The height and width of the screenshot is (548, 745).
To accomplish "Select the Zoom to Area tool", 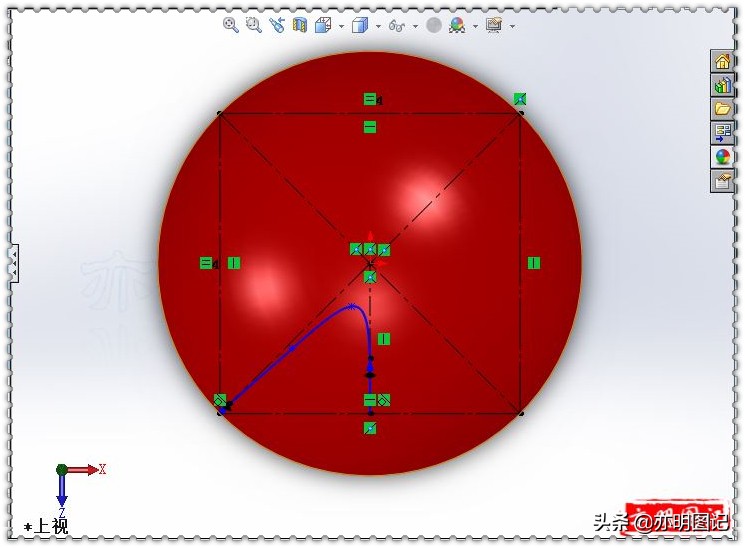I will (254, 25).
